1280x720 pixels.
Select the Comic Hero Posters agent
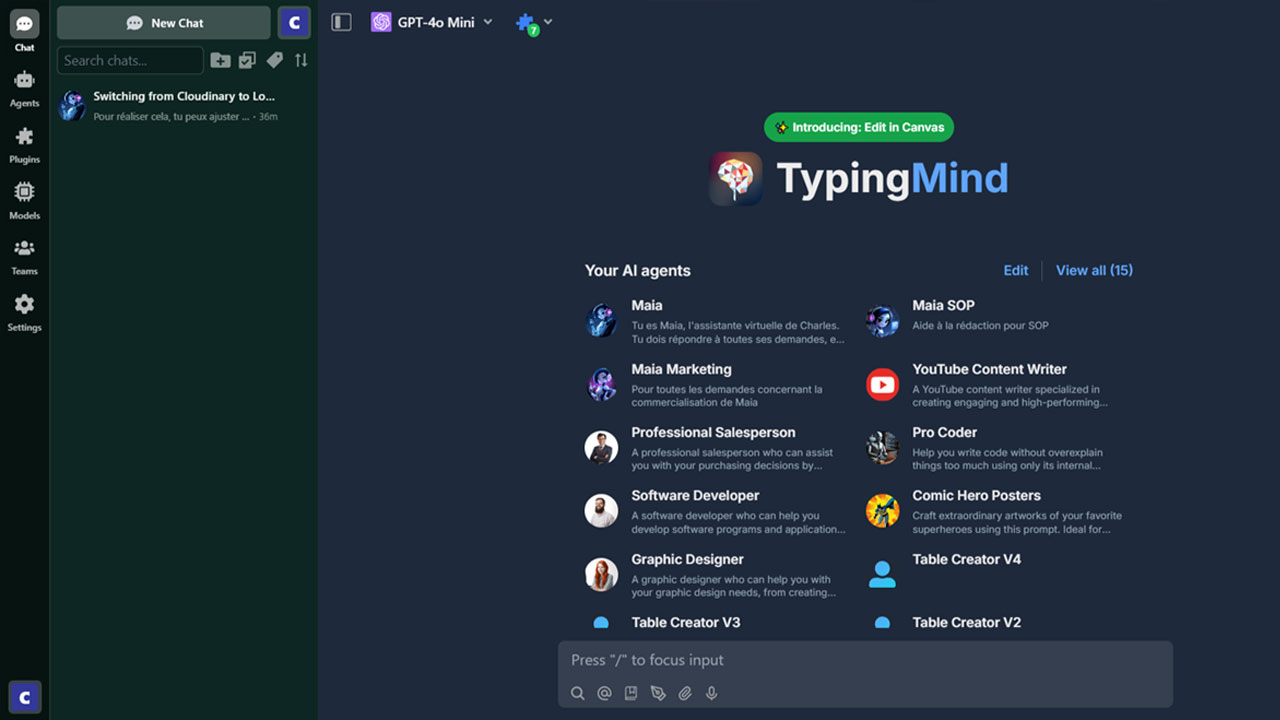tap(997, 511)
